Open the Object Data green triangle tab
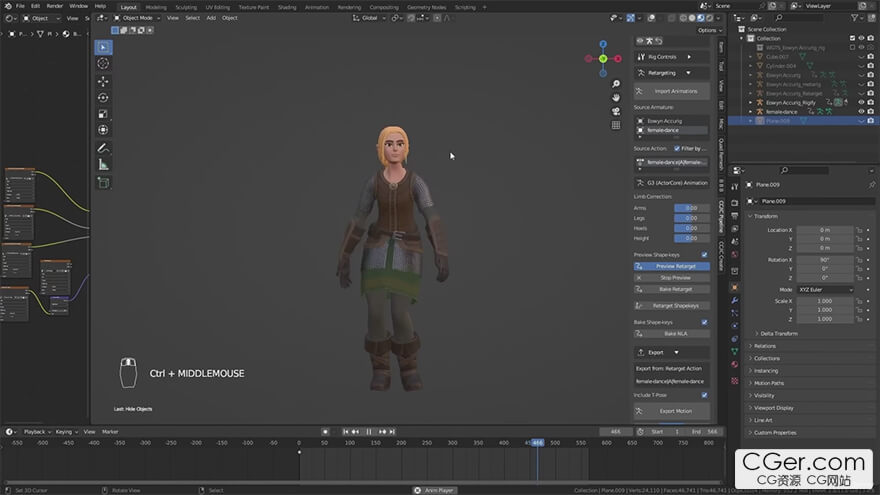The width and height of the screenshot is (880, 495). 735,351
